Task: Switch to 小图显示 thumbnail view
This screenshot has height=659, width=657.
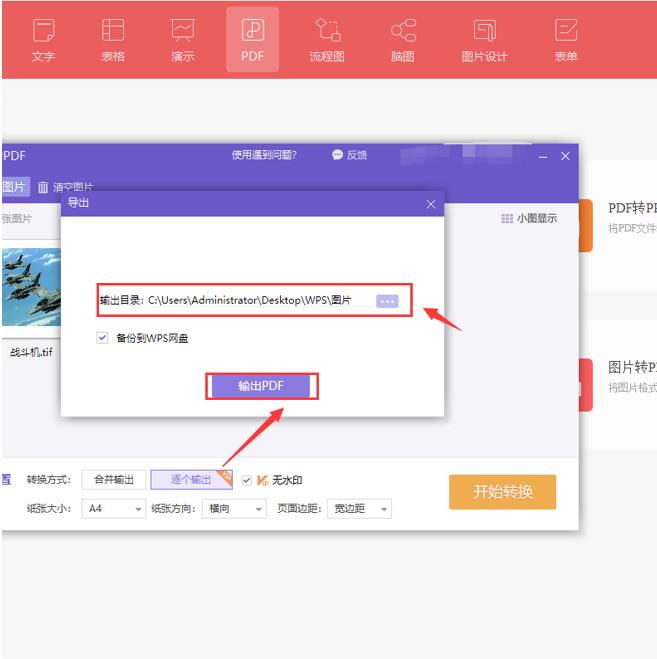Action: tap(529, 218)
